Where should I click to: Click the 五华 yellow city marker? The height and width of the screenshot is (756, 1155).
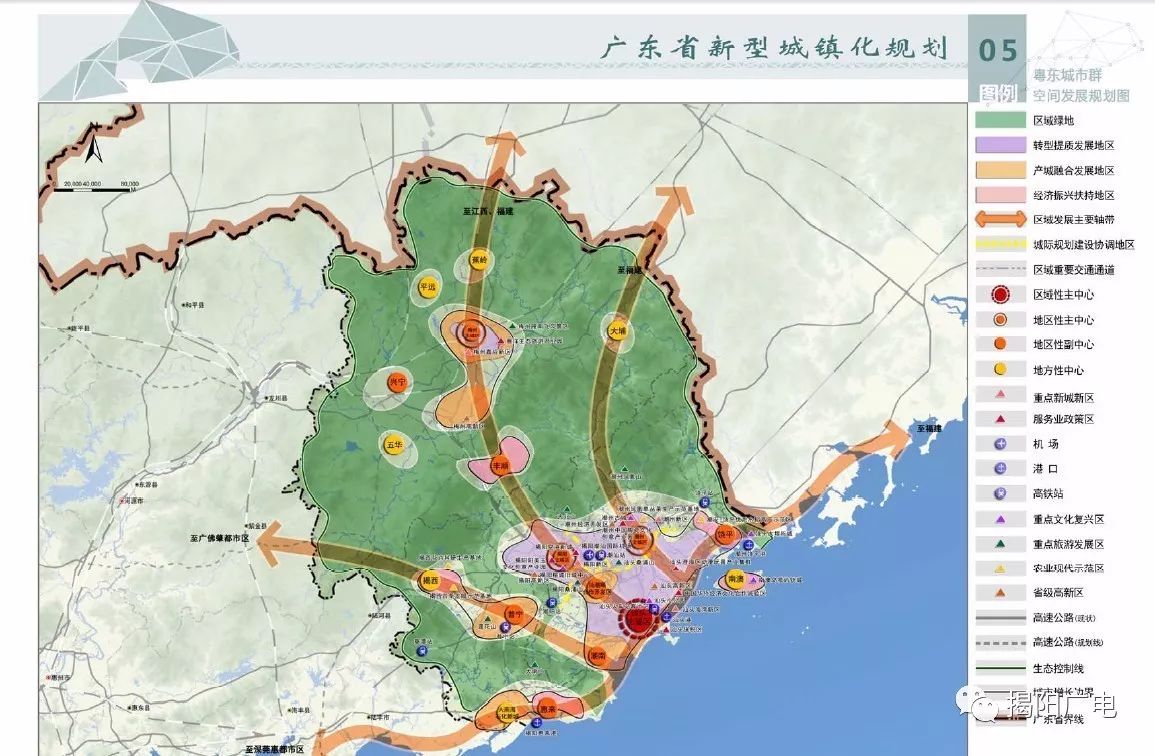pyautogui.click(x=394, y=445)
